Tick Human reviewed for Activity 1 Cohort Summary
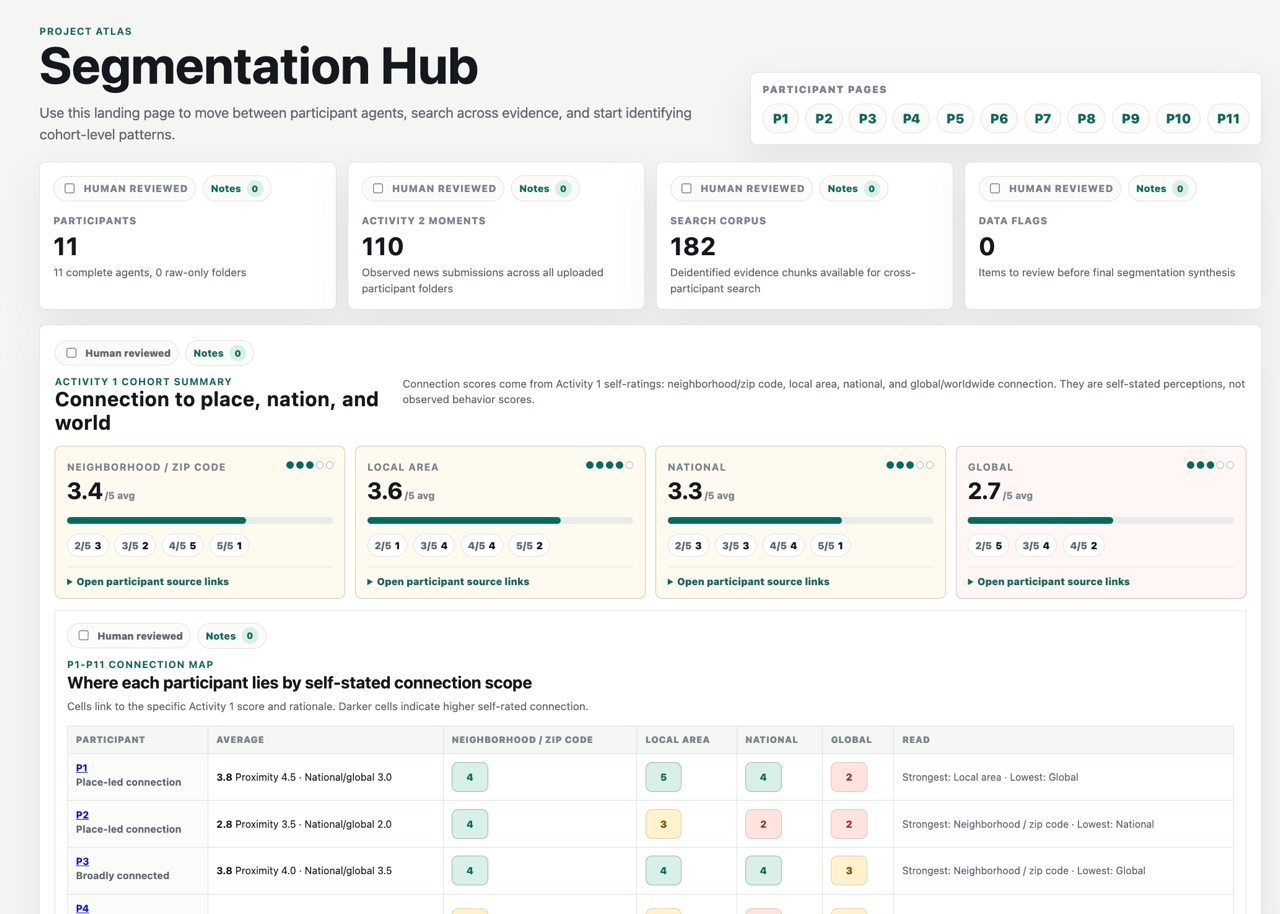The height and width of the screenshot is (914, 1280). [x=71, y=353]
